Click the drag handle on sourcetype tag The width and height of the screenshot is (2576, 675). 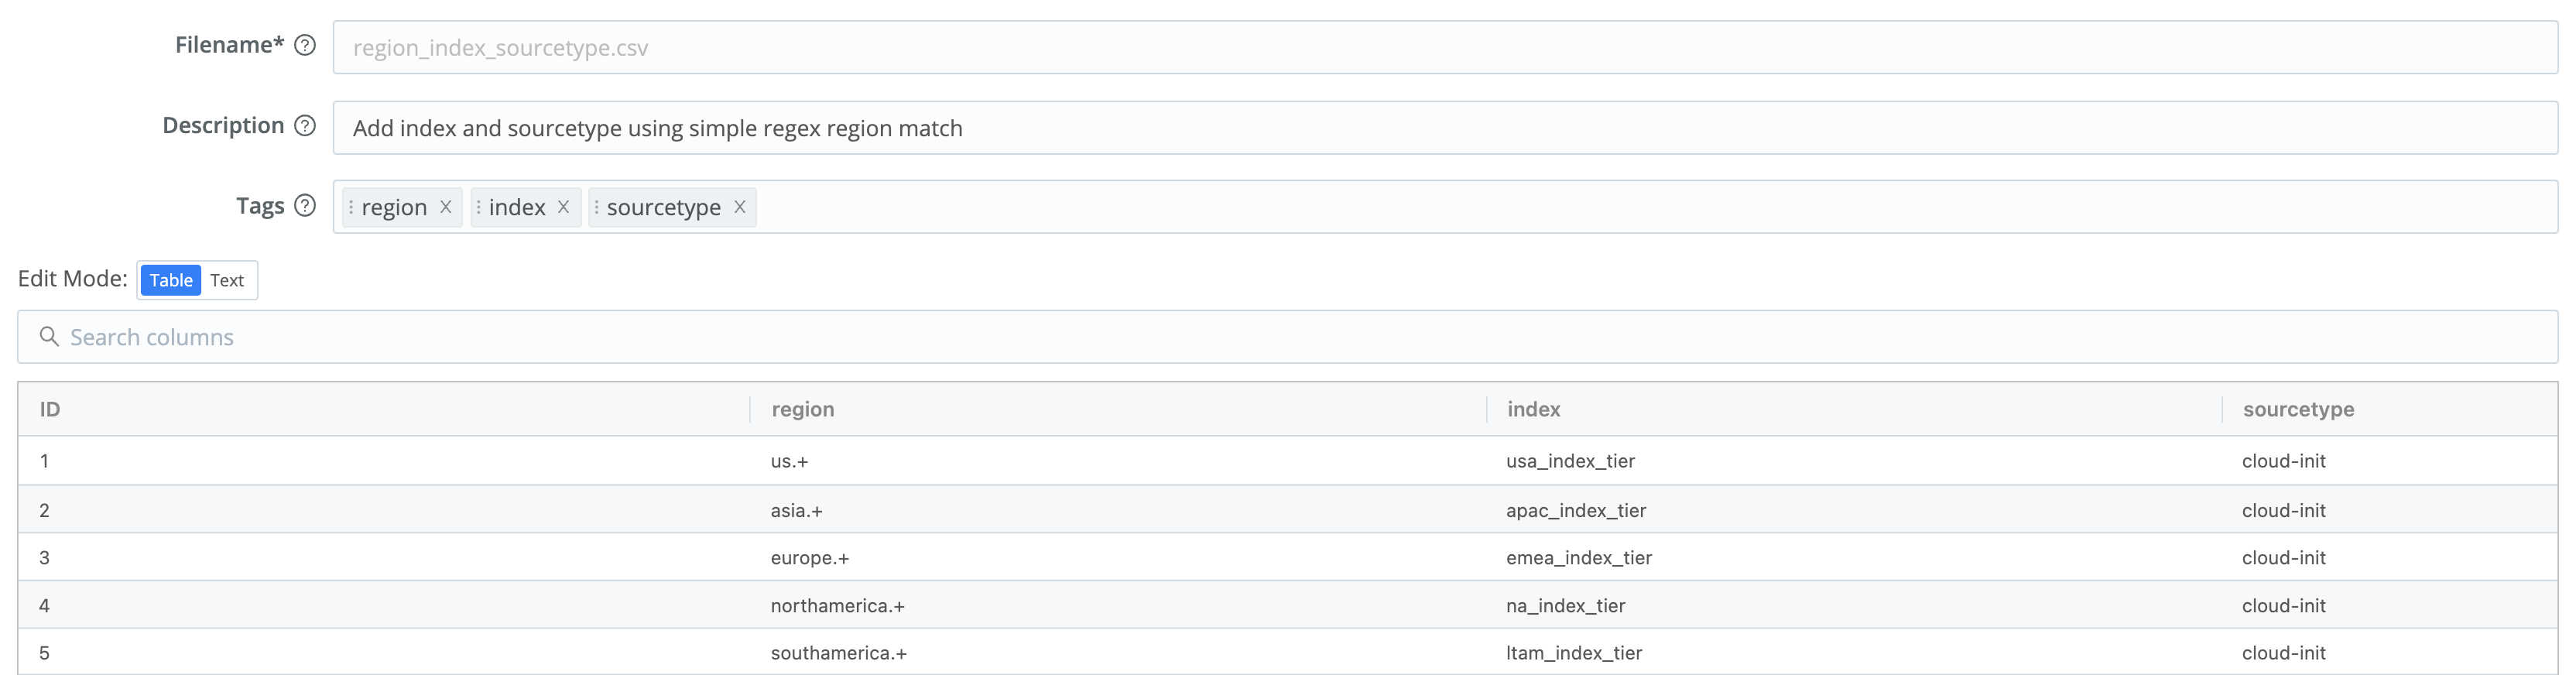pyautogui.click(x=596, y=207)
